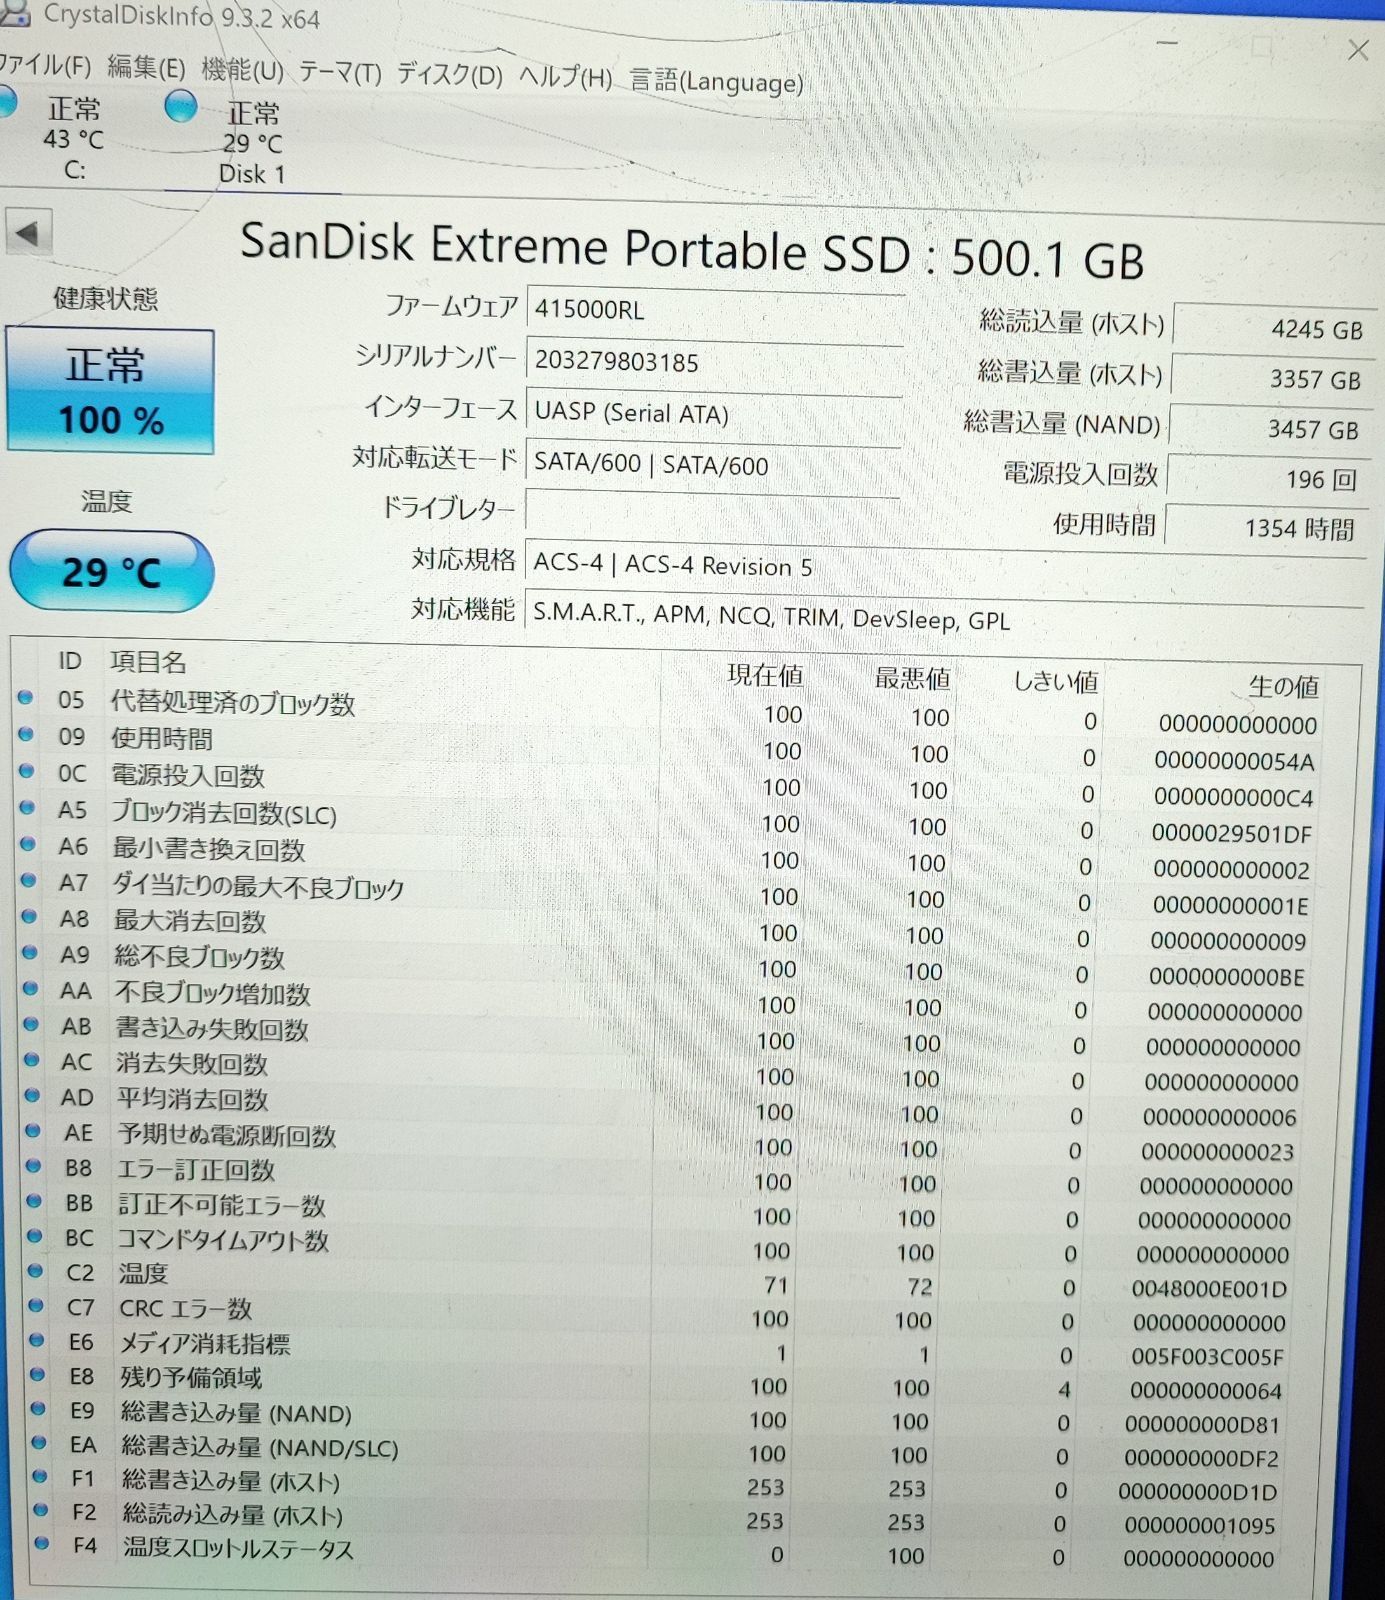Open the ヘルプ(H) menu
This screenshot has width=1385, height=1600.
[565, 77]
